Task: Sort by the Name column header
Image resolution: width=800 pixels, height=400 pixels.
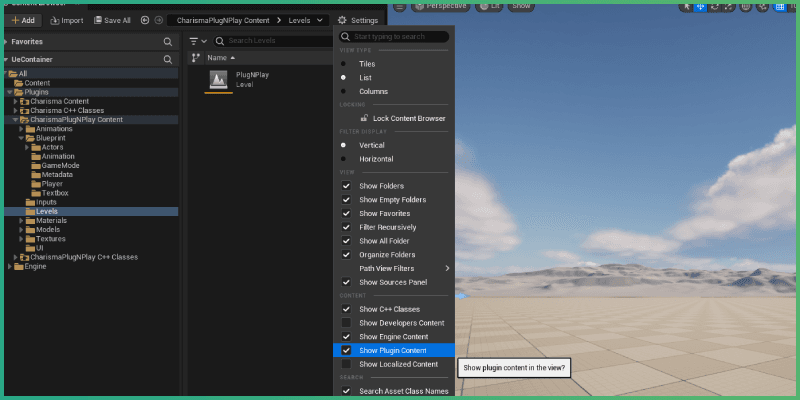Action: tap(221, 58)
